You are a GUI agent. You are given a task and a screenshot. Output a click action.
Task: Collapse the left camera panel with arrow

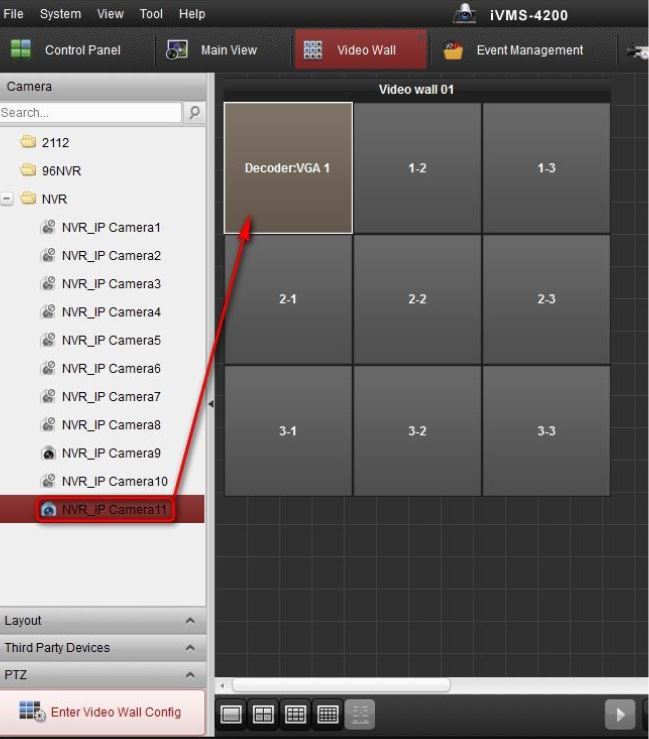click(x=211, y=404)
